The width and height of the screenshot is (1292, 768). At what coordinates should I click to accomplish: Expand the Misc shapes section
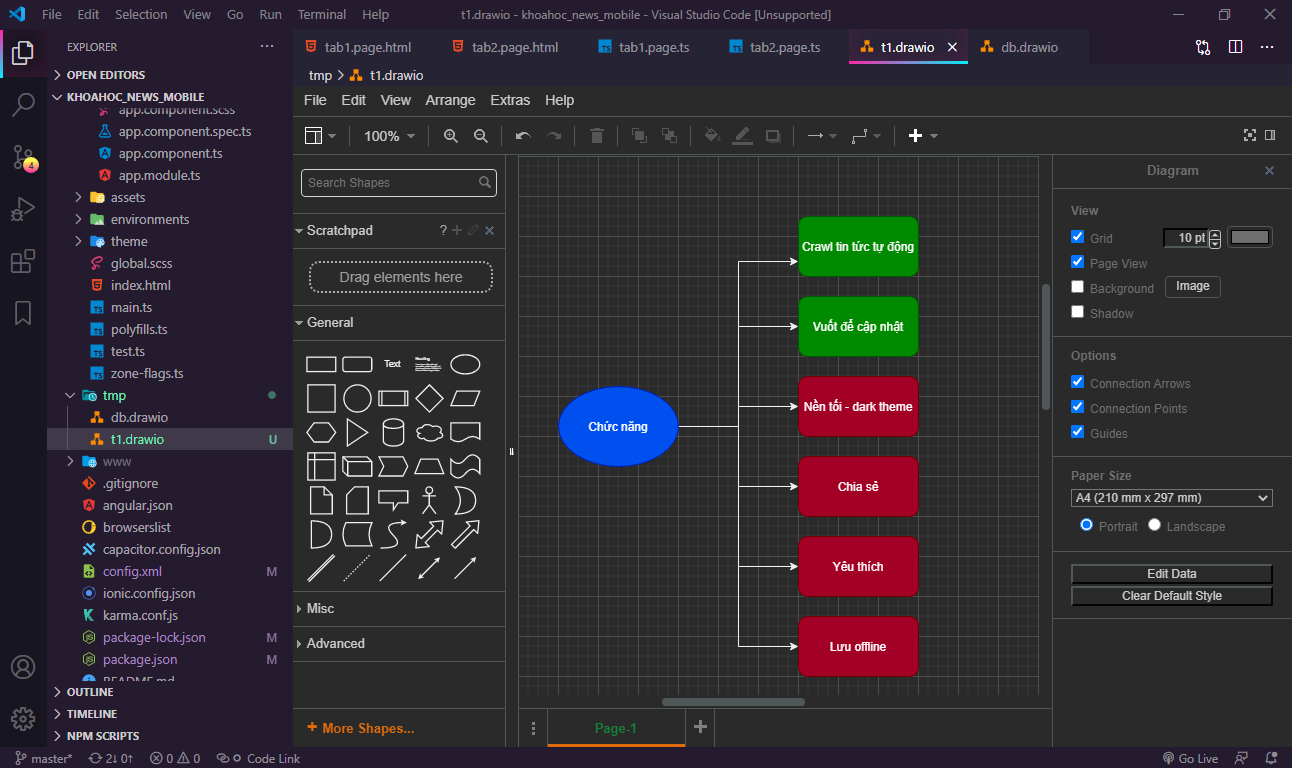coord(399,608)
